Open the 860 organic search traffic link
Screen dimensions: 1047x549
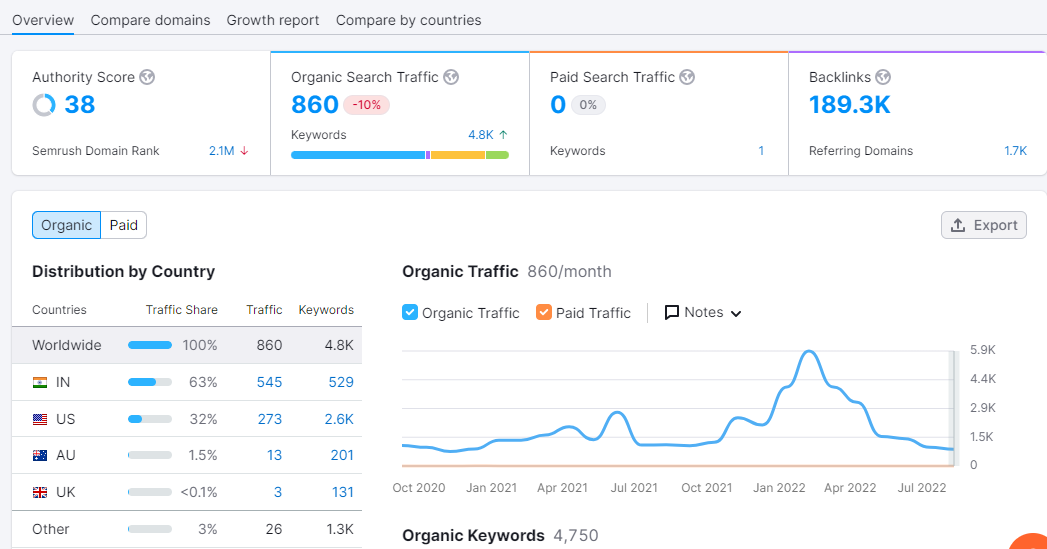315,105
